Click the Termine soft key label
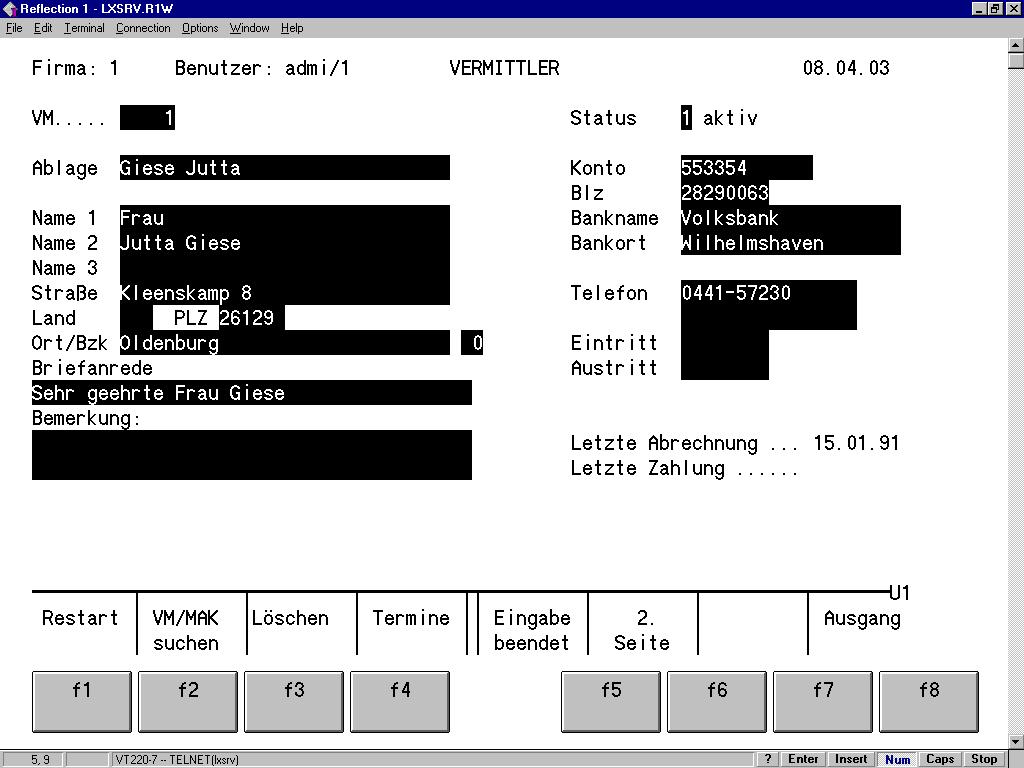1024x768 pixels. (411, 618)
